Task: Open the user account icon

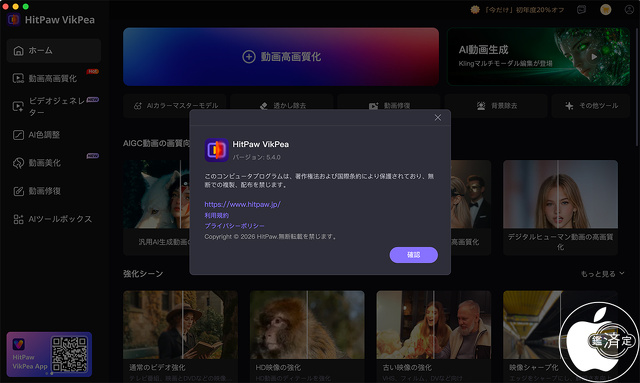Action: (629, 10)
